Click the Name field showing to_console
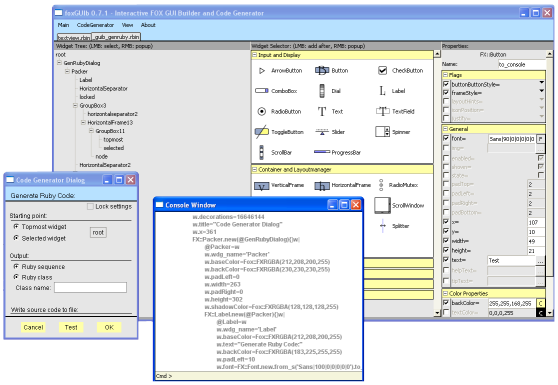 (522, 64)
